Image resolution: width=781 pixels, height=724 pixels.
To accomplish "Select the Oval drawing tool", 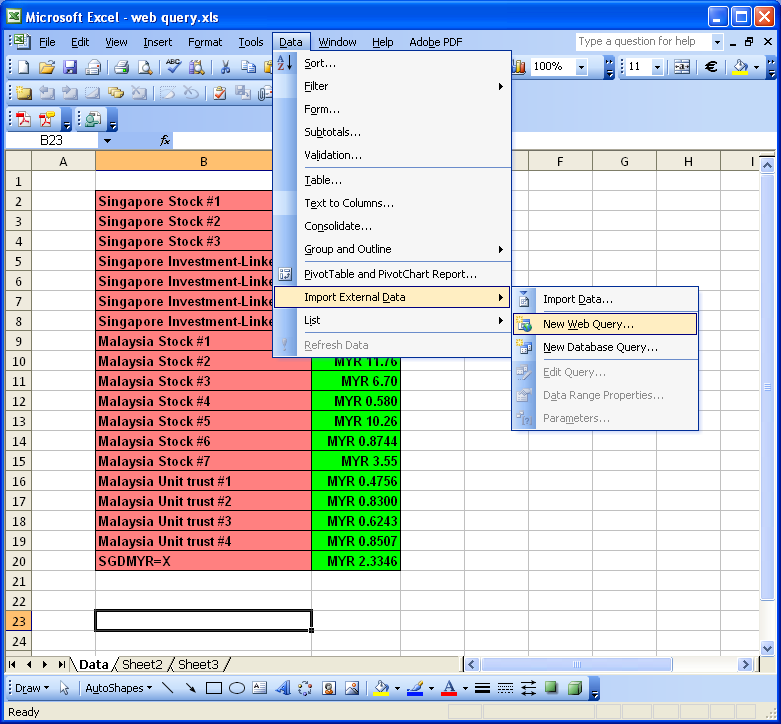I will pos(237,688).
